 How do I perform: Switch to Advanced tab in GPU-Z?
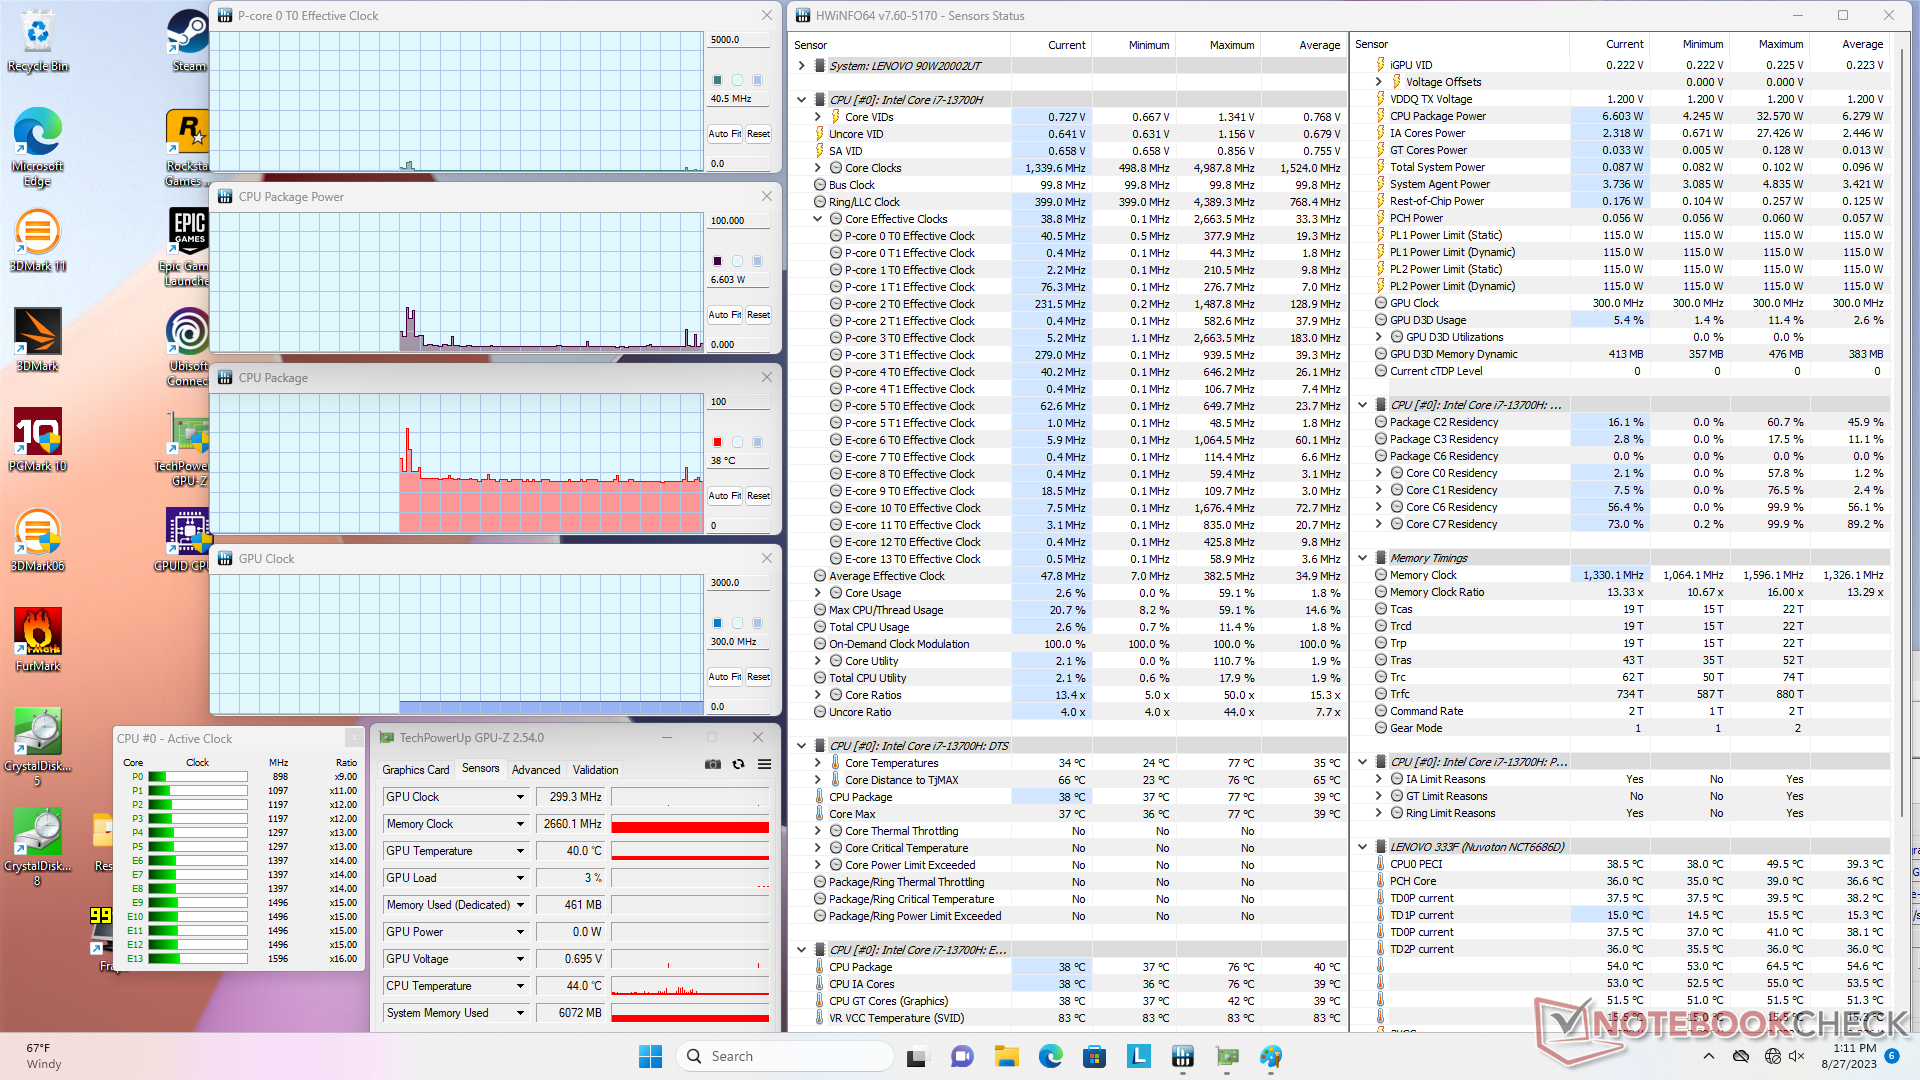536,770
